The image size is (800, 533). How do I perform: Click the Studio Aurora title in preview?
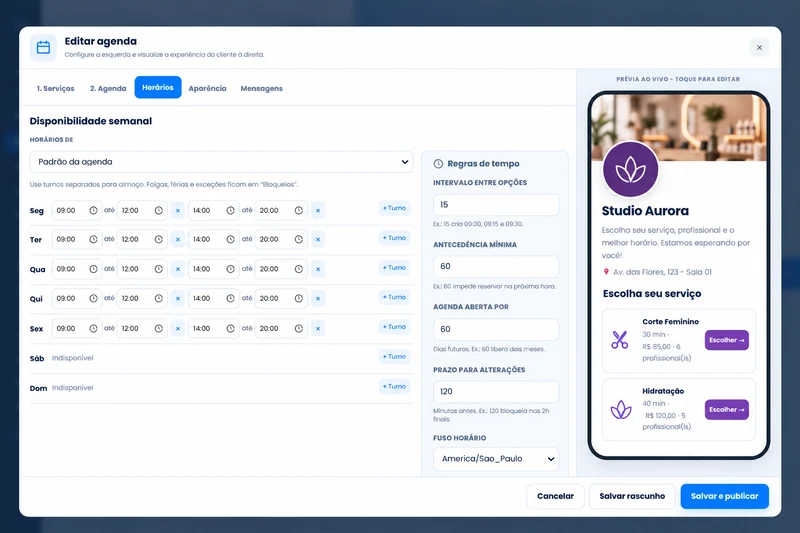pyautogui.click(x=645, y=211)
